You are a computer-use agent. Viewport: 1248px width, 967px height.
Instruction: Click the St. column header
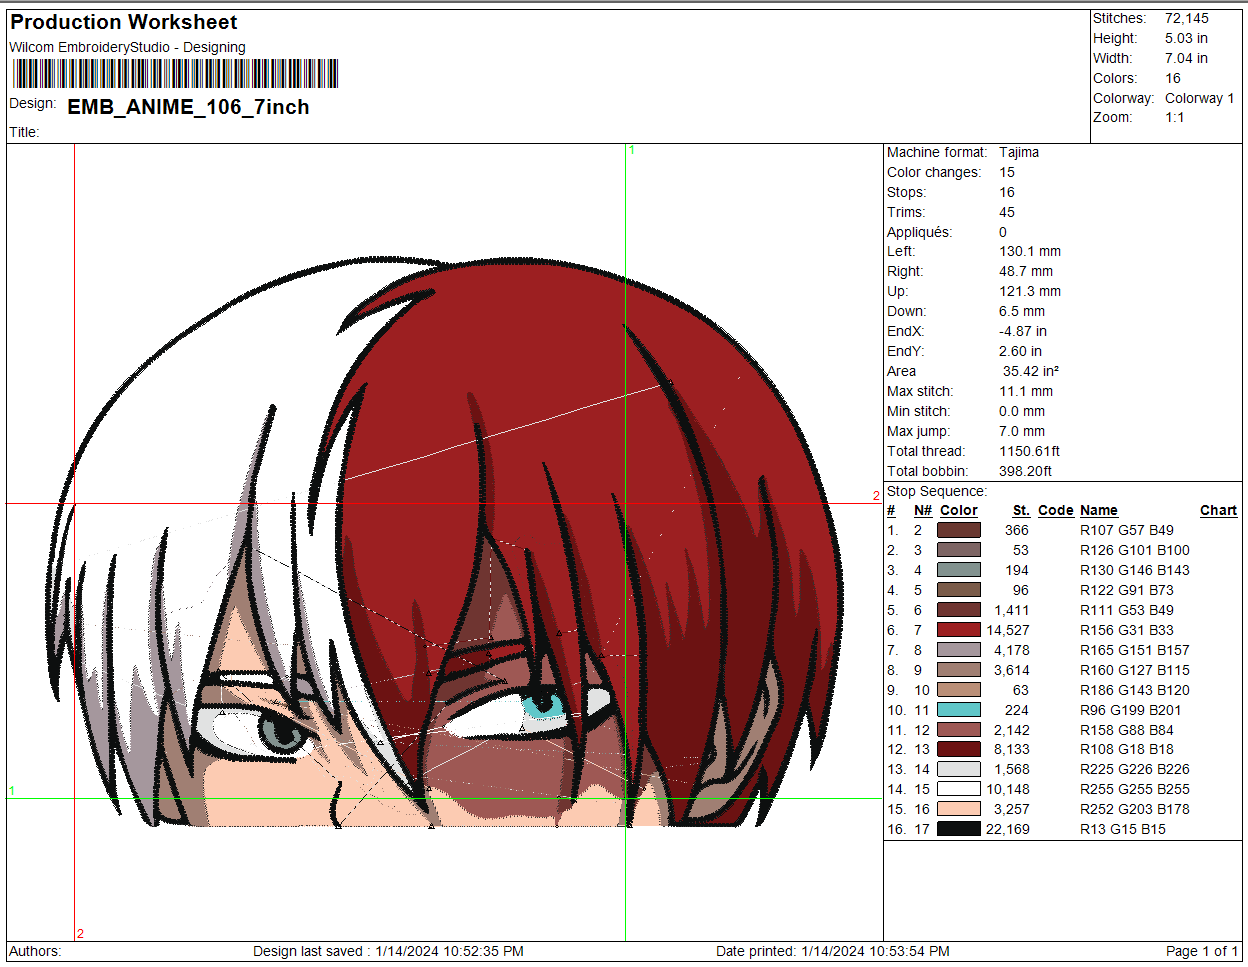click(x=1020, y=510)
